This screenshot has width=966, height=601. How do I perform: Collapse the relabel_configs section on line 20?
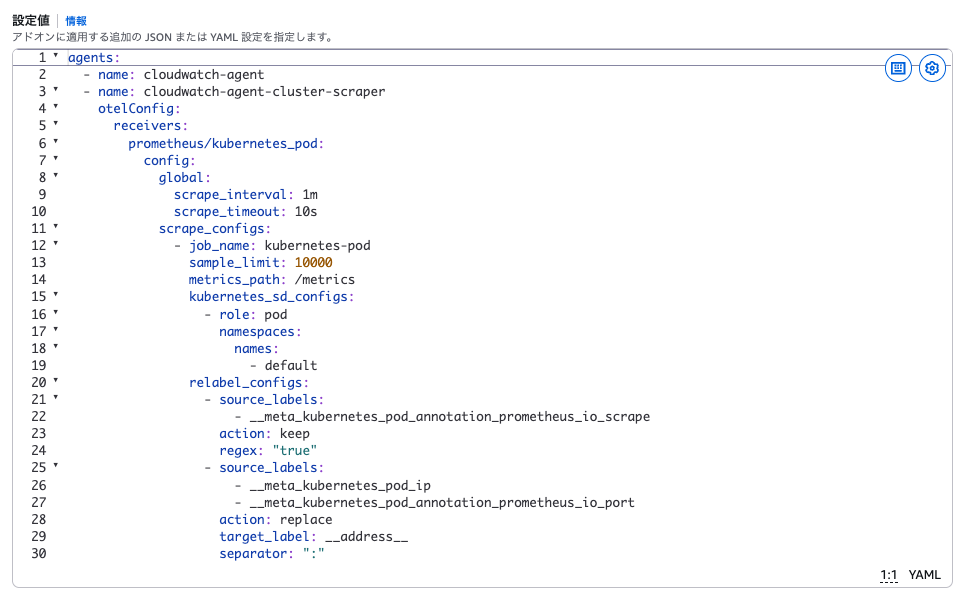click(56, 381)
